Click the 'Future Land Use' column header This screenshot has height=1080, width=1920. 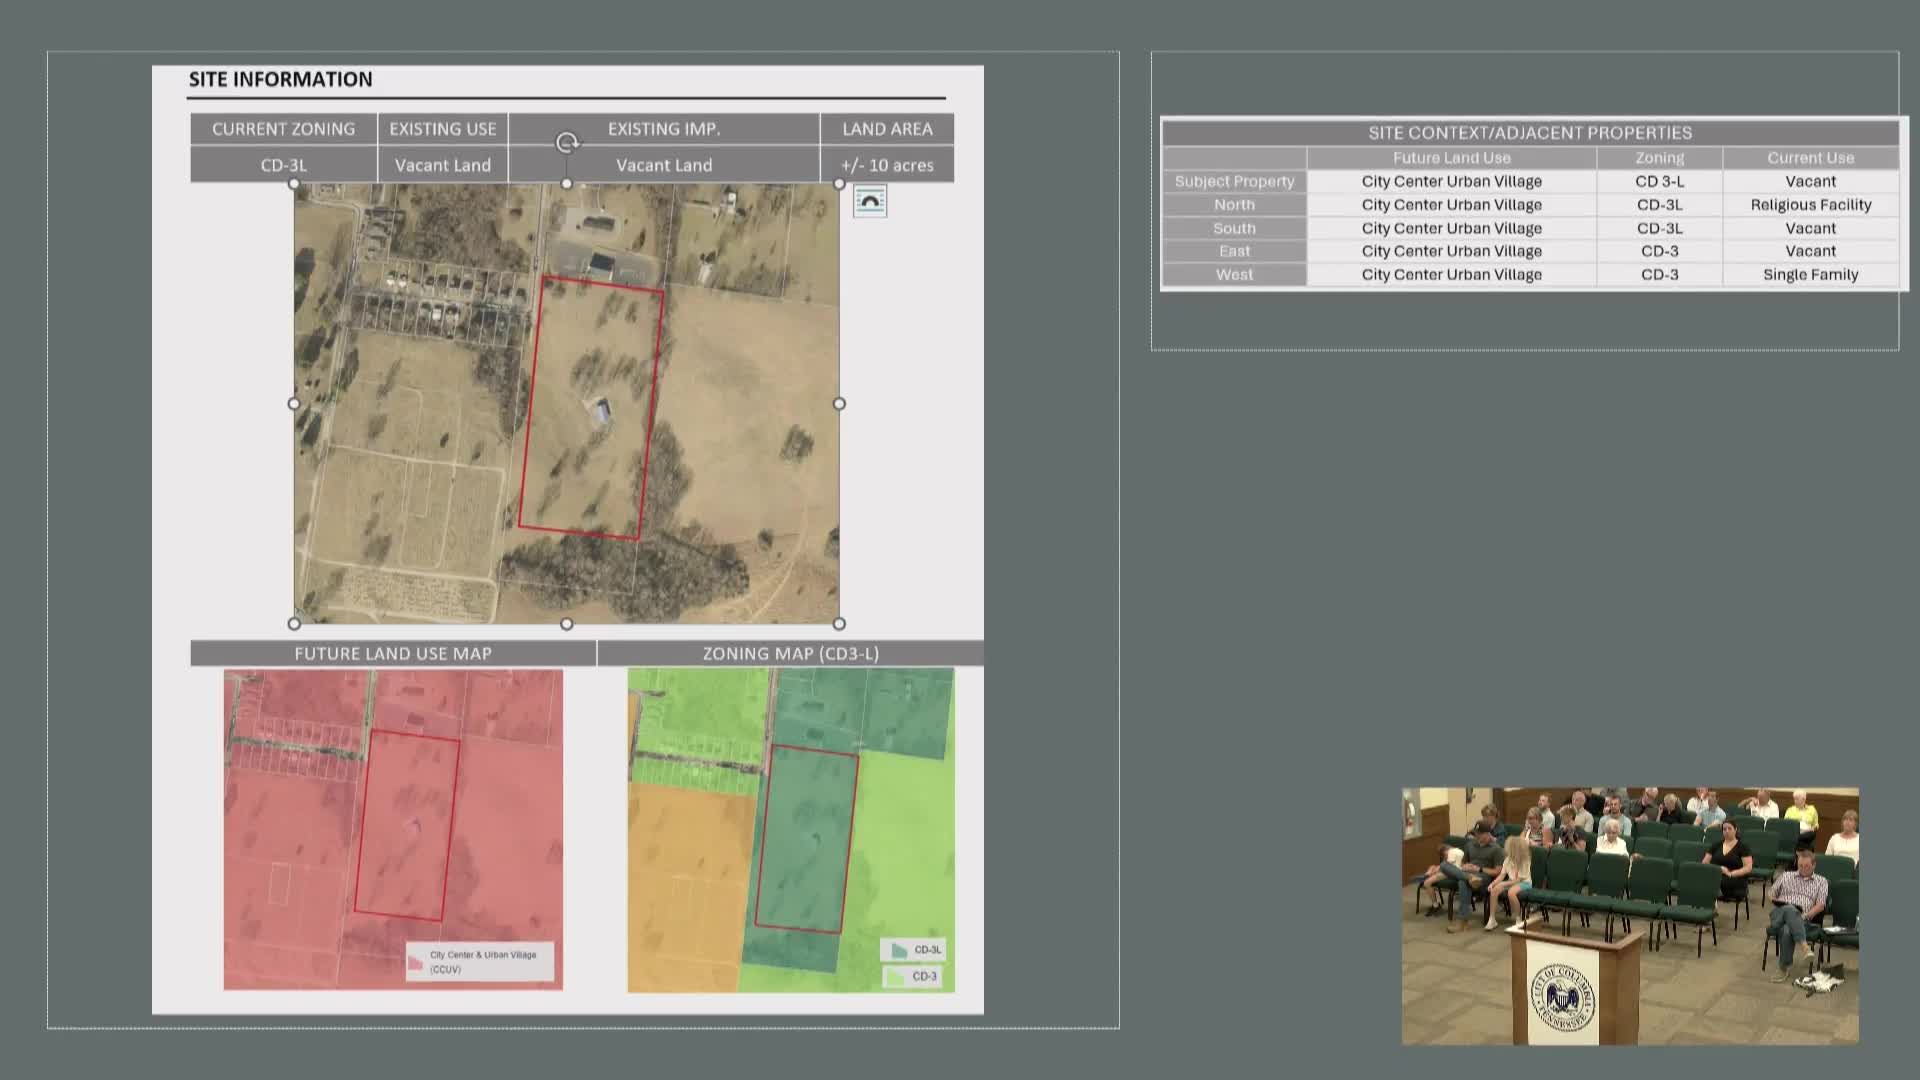1452,158
